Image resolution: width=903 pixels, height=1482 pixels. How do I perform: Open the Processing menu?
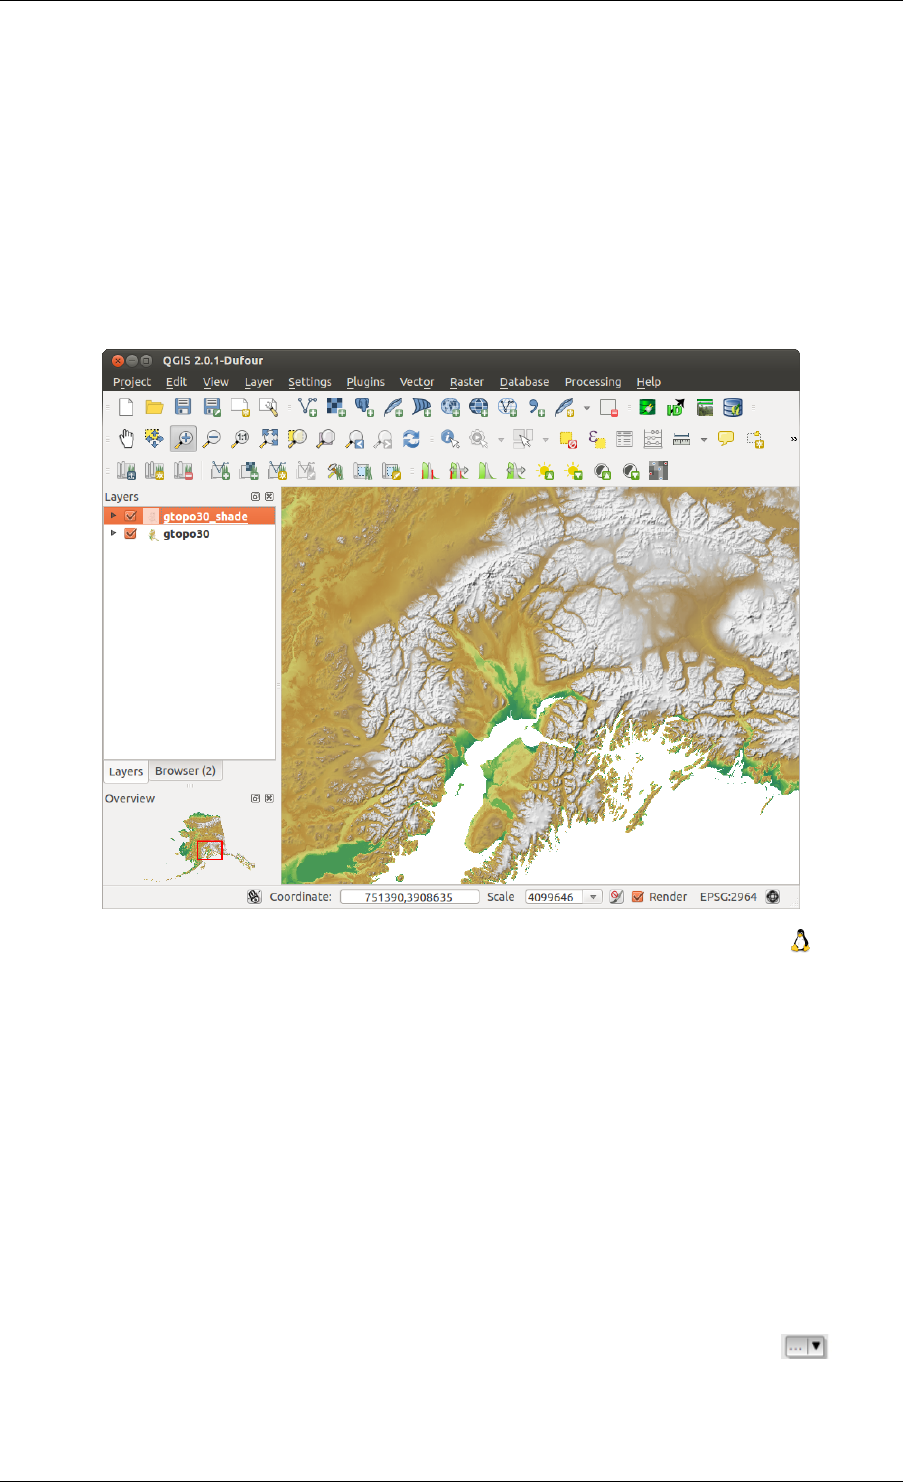593,382
